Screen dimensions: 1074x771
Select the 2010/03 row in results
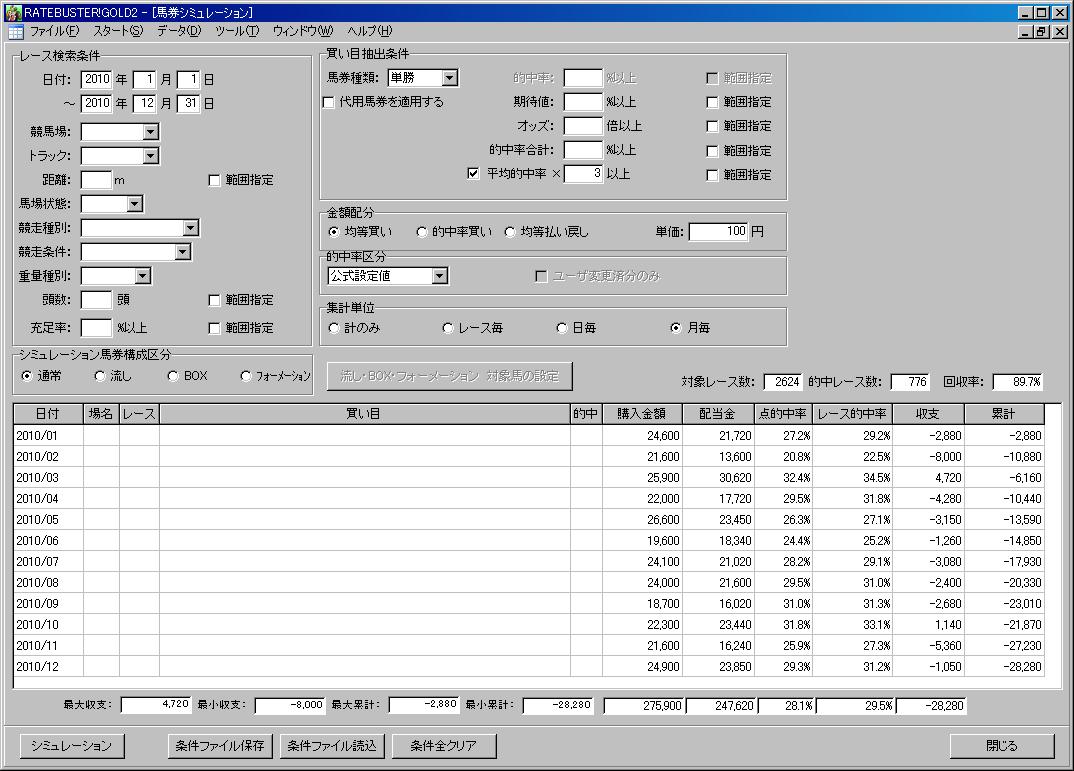(528, 477)
